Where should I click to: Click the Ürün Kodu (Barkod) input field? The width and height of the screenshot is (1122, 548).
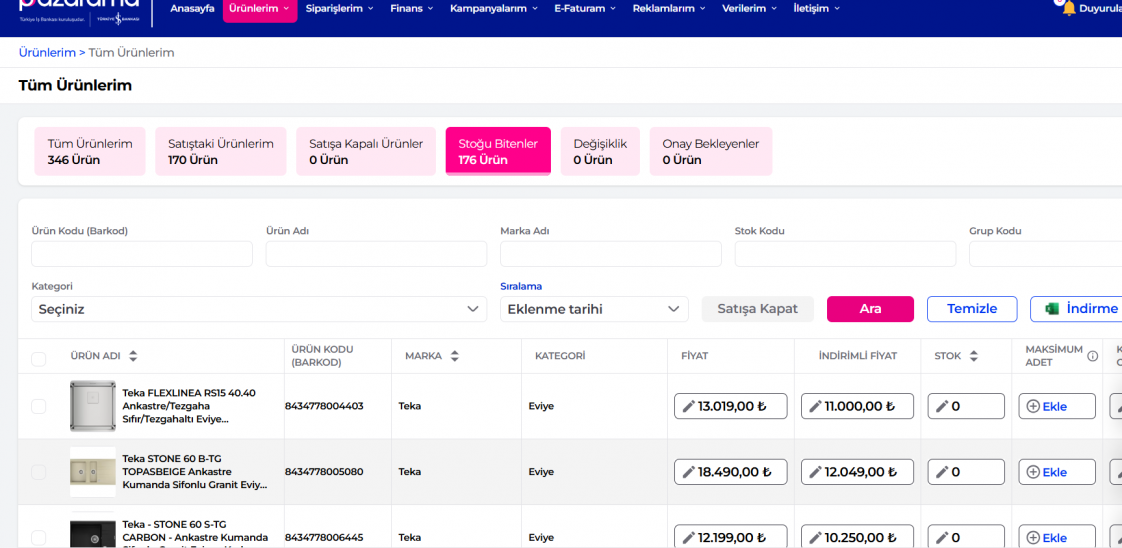coord(142,254)
